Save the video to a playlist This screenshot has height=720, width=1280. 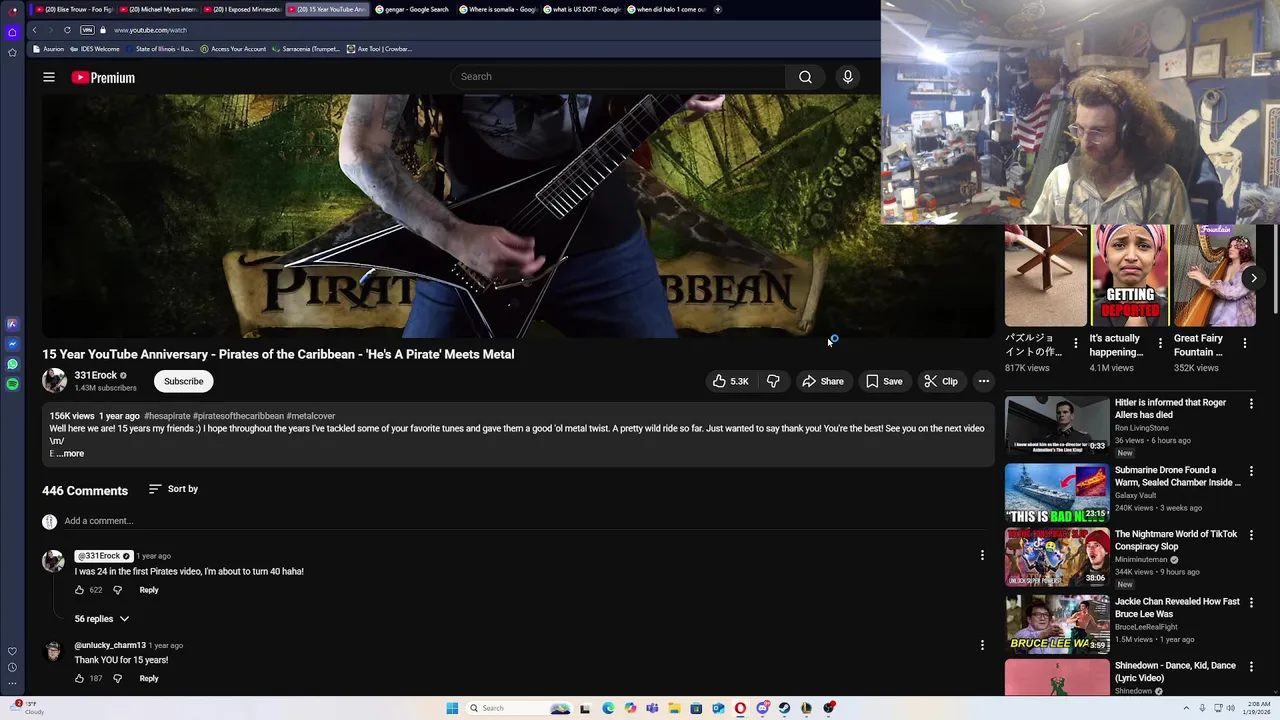pyautogui.click(x=884, y=381)
